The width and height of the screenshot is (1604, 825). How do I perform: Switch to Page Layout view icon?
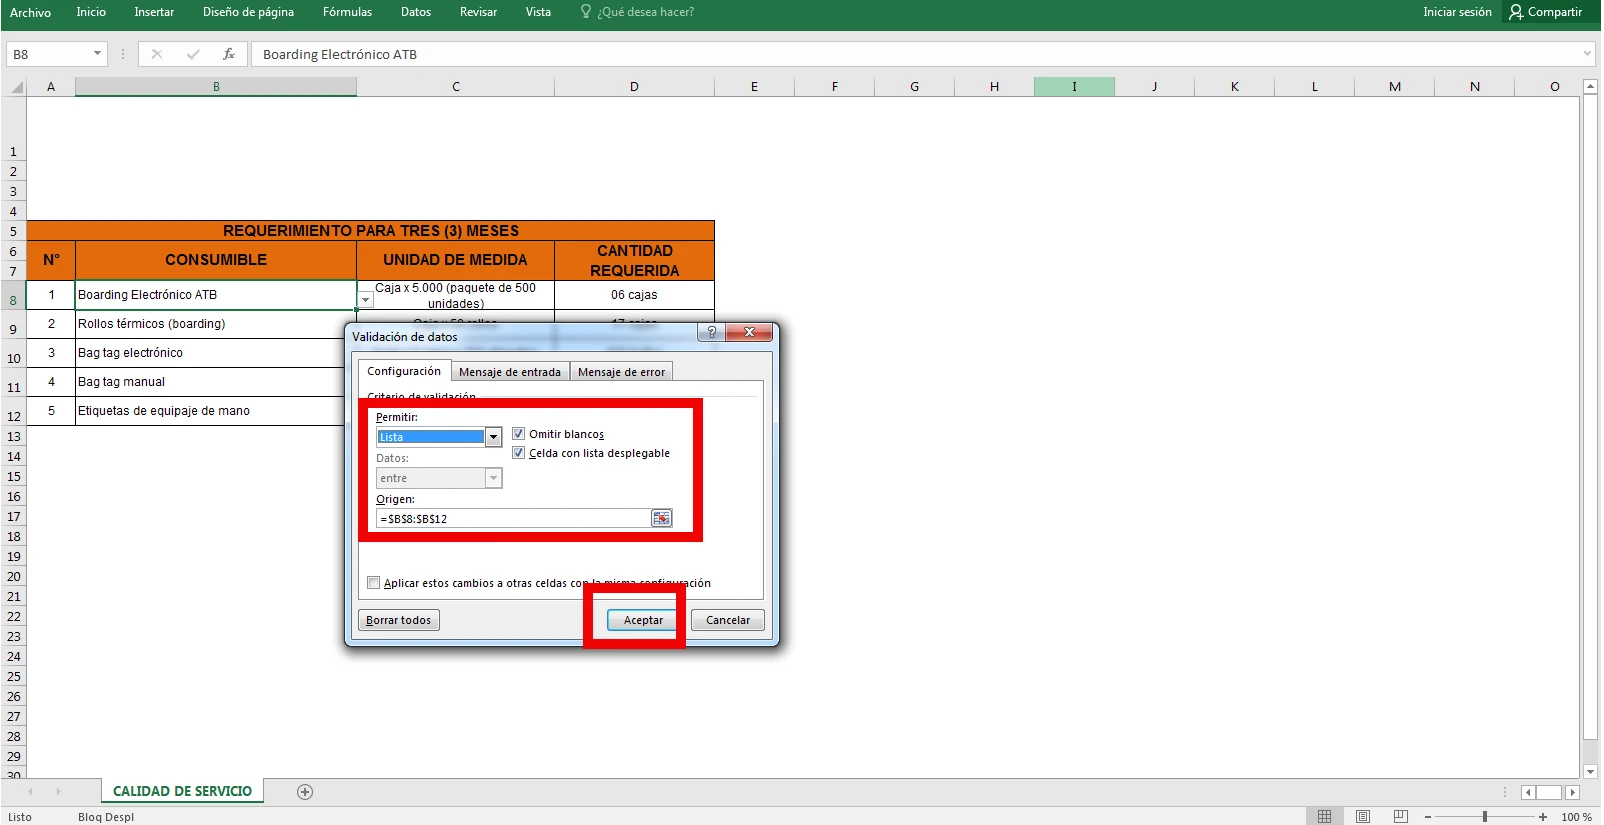click(x=1363, y=817)
